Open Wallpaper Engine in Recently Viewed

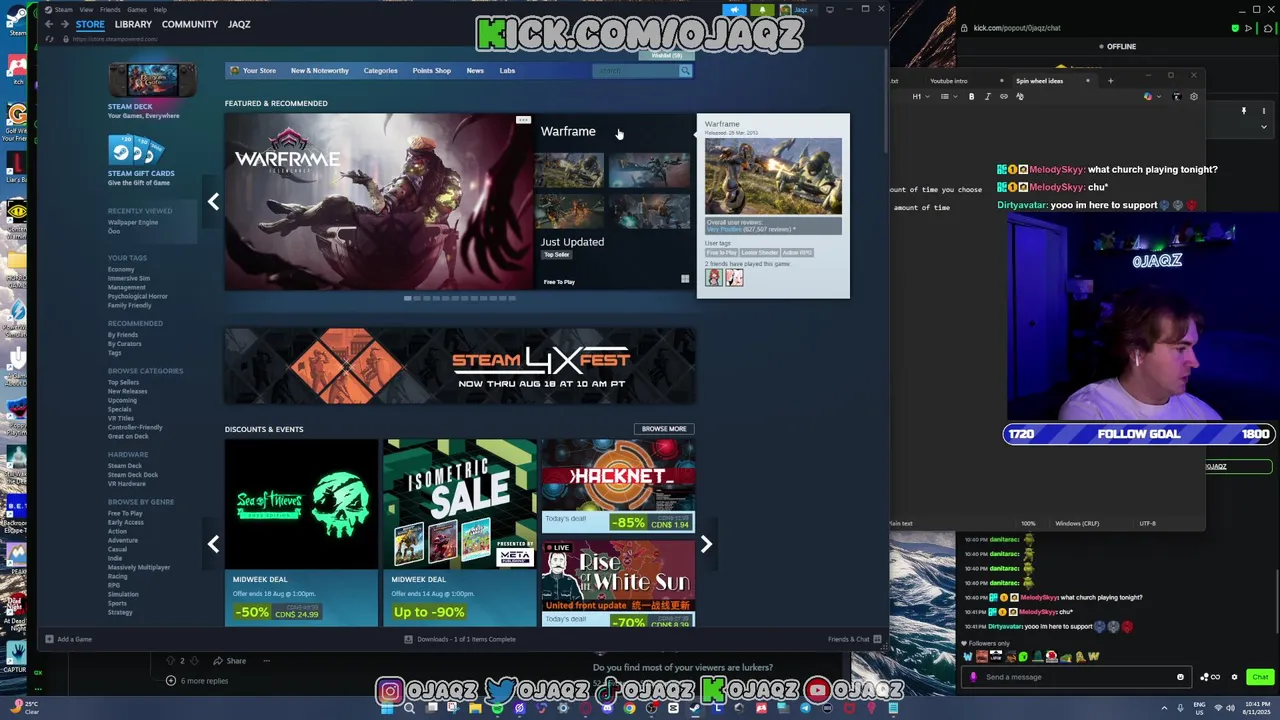[x=133, y=222]
